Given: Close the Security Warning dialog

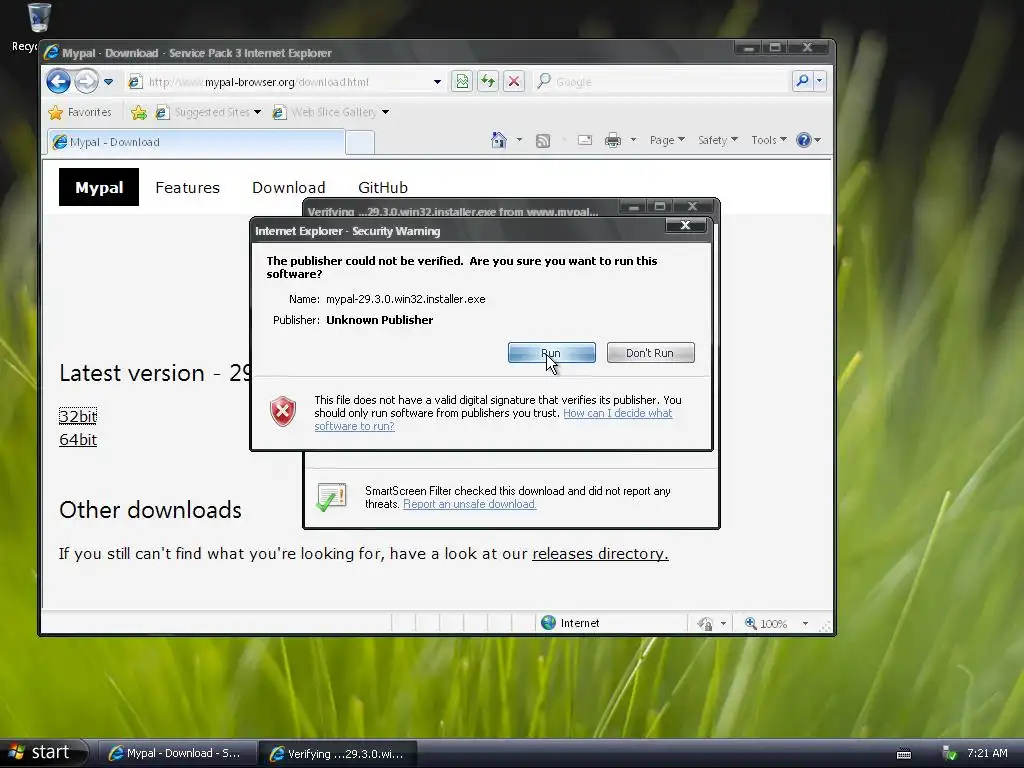Looking at the screenshot, I should [x=685, y=225].
